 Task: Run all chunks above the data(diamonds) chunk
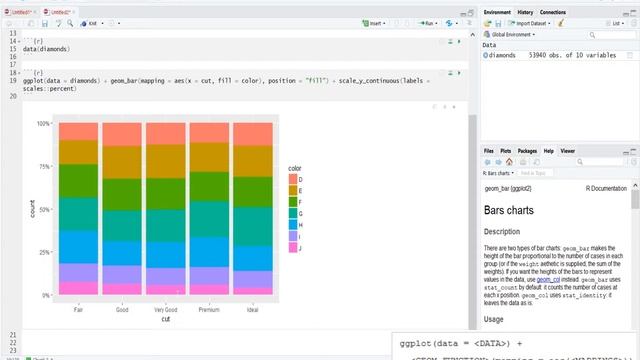click(x=450, y=42)
